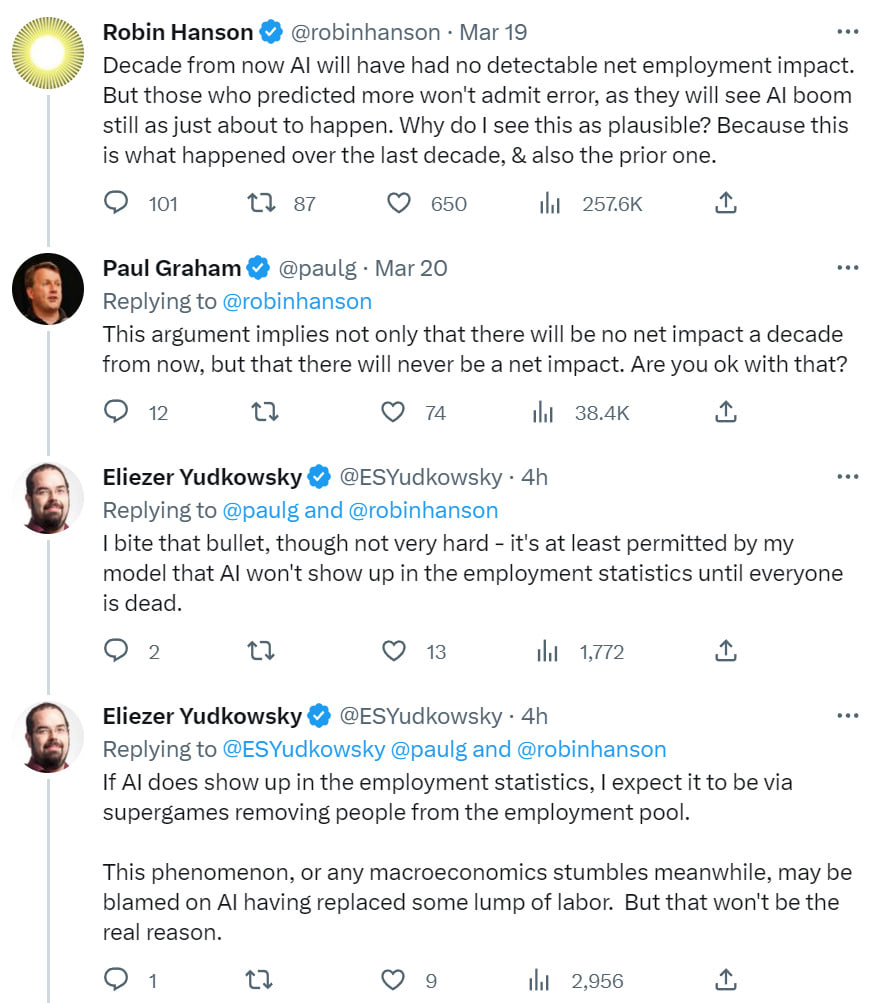The height and width of the screenshot is (1003, 880).
Task: Retweet Robin Hanson's post with 87 retweets
Action: [x=261, y=203]
